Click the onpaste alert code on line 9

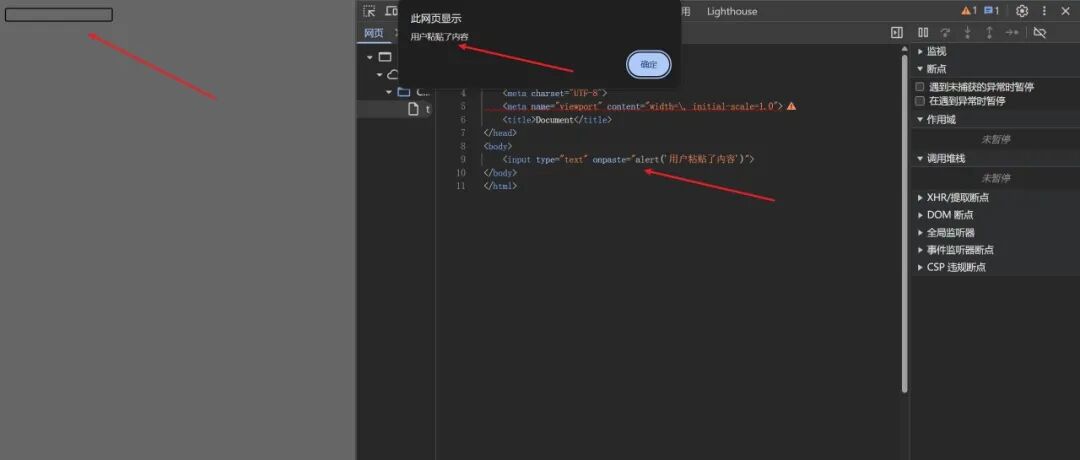coord(674,159)
